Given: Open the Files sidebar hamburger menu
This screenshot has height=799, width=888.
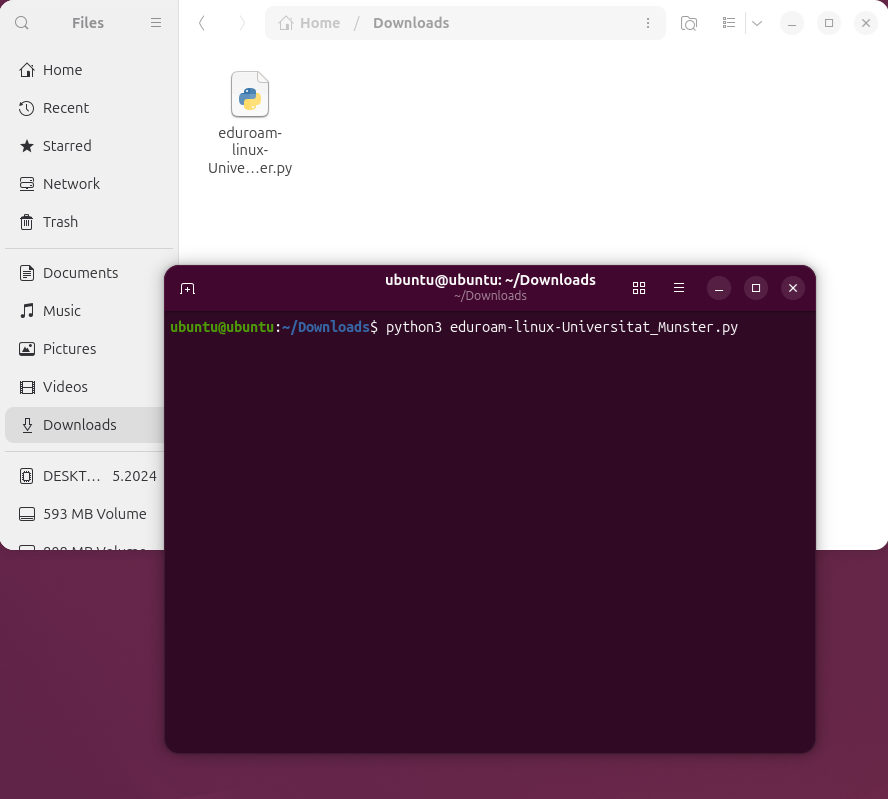Looking at the screenshot, I should (156, 23).
